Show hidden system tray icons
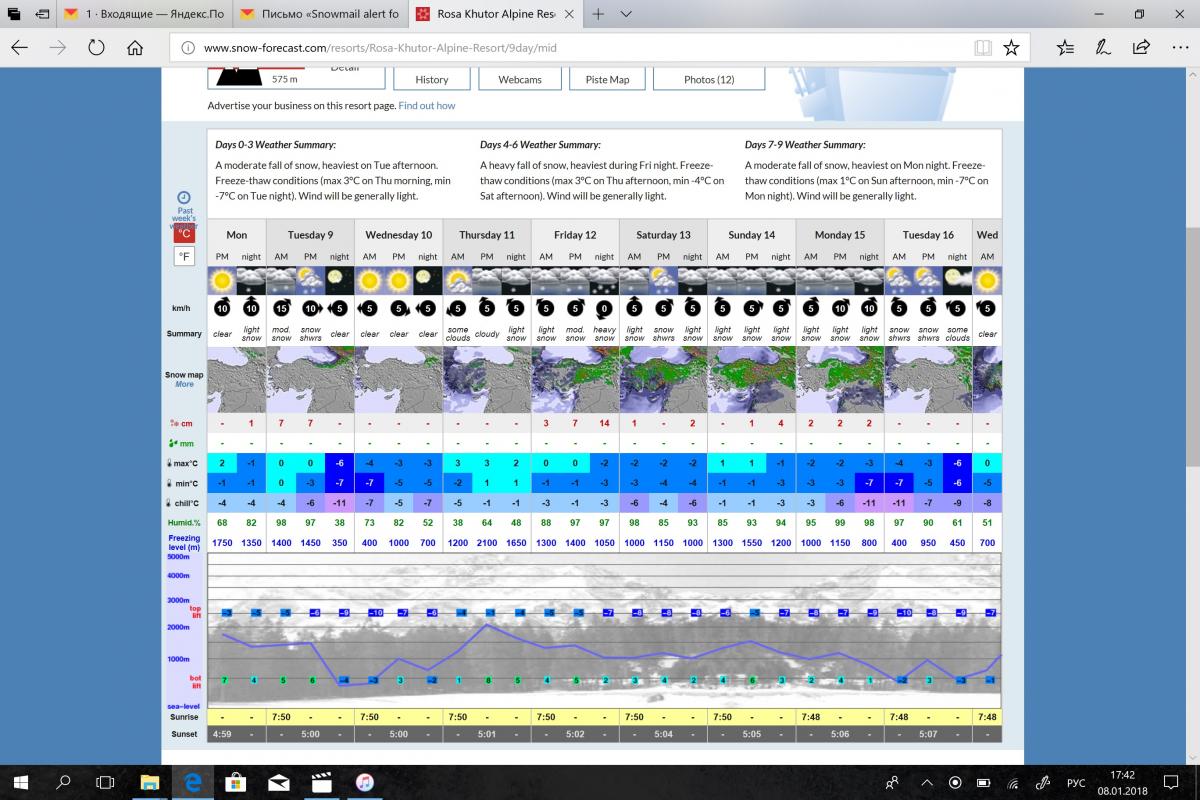 pyautogui.click(x=926, y=782)
